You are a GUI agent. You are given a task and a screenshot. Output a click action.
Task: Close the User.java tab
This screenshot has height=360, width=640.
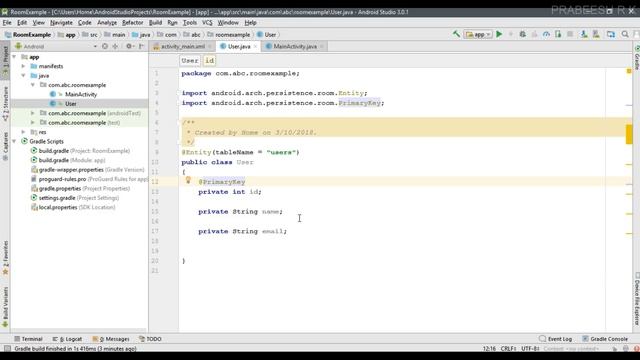[x=256, y=47]
